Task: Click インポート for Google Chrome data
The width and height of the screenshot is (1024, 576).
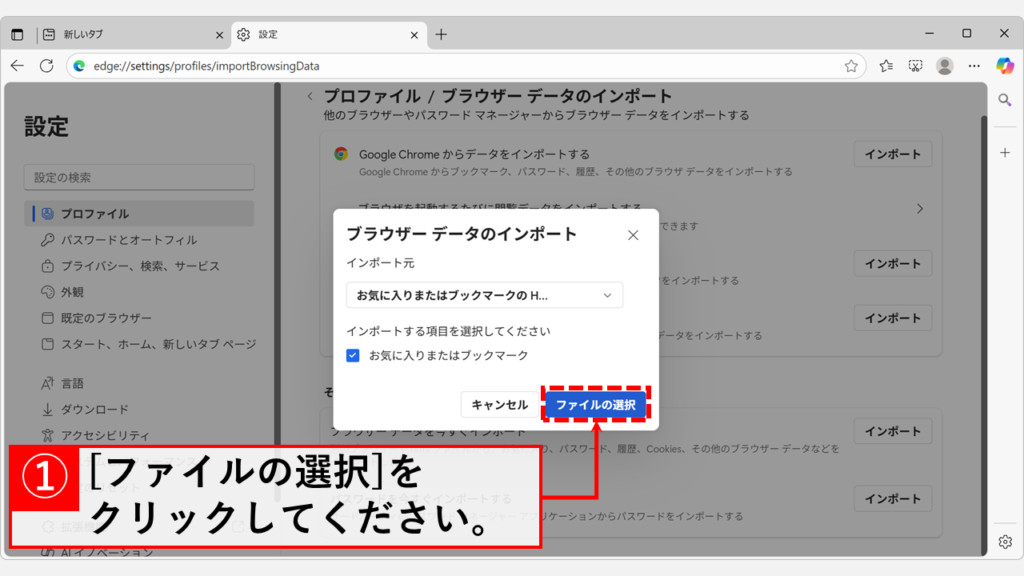Action: point(893,154)
